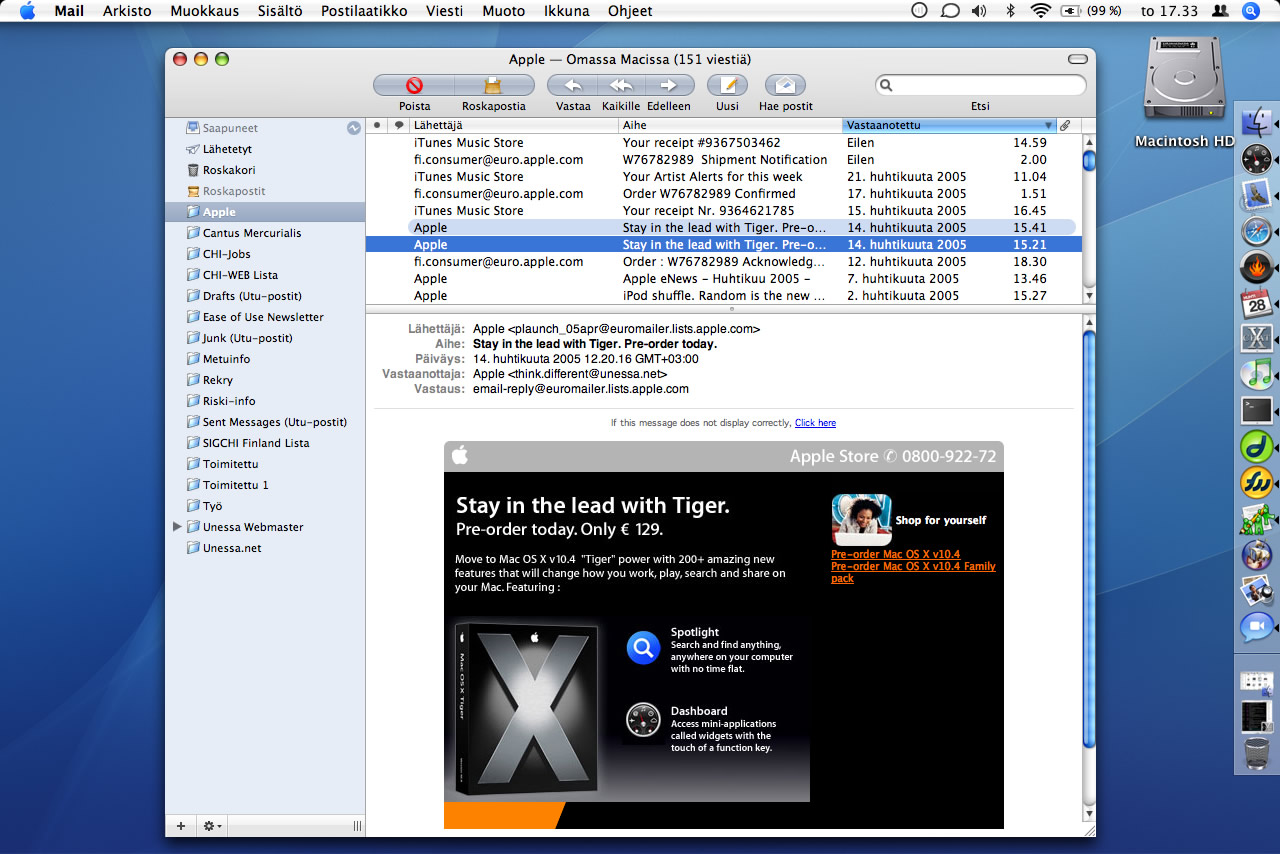Expand the Unessa Webmaster mailbox folder
This screenshot has width=1280, height=854.
click(177, 527)
